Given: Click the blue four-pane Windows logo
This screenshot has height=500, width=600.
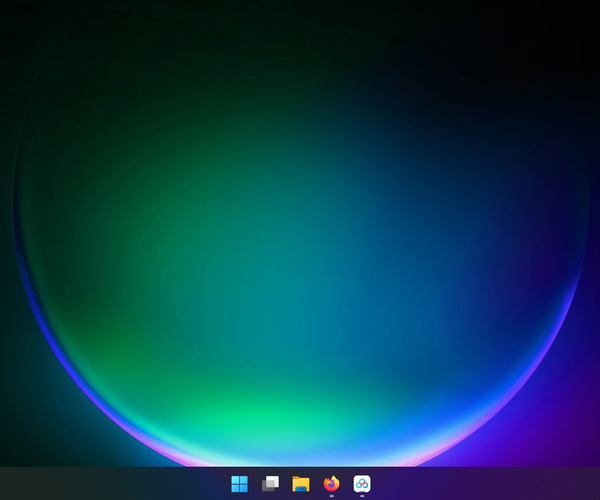Looking at the screenshot, I should point(239,484).
